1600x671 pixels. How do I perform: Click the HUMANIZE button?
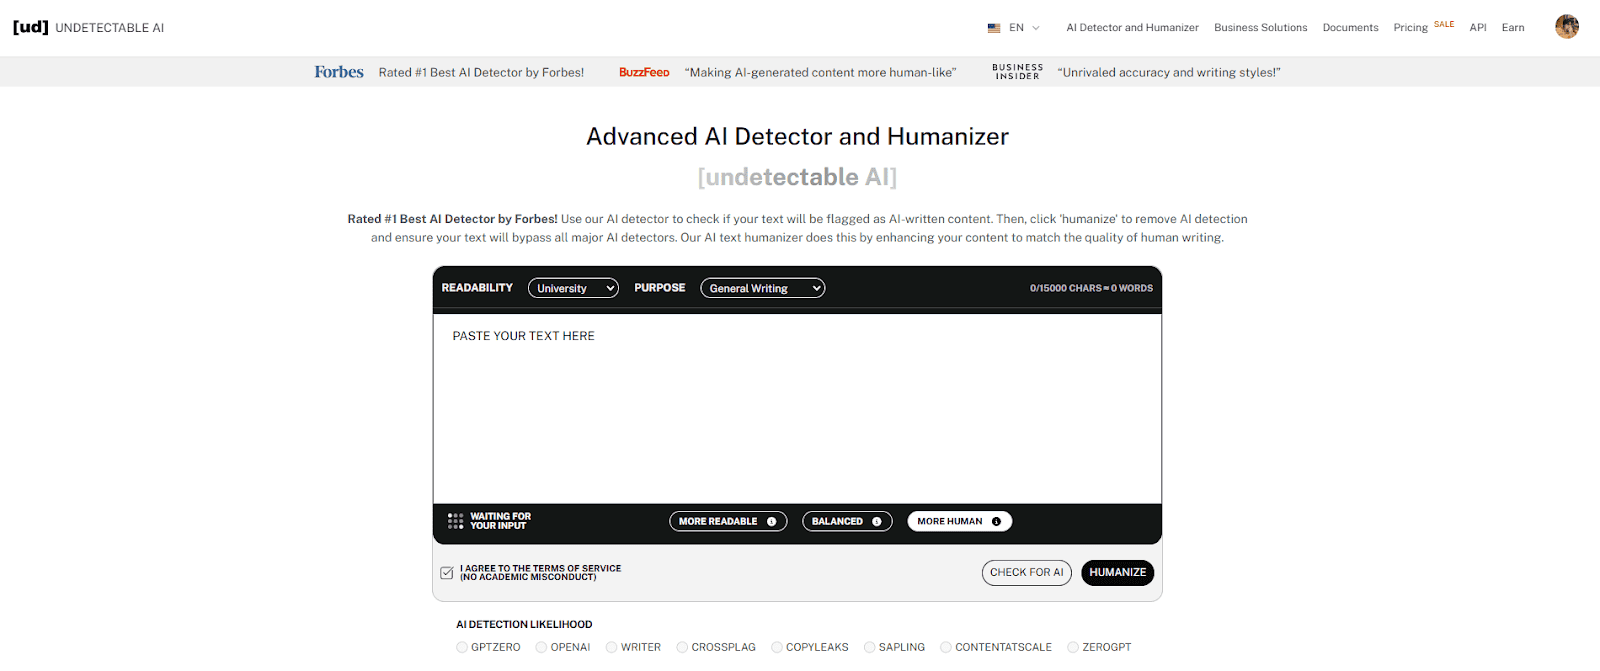click(1117, 573)
